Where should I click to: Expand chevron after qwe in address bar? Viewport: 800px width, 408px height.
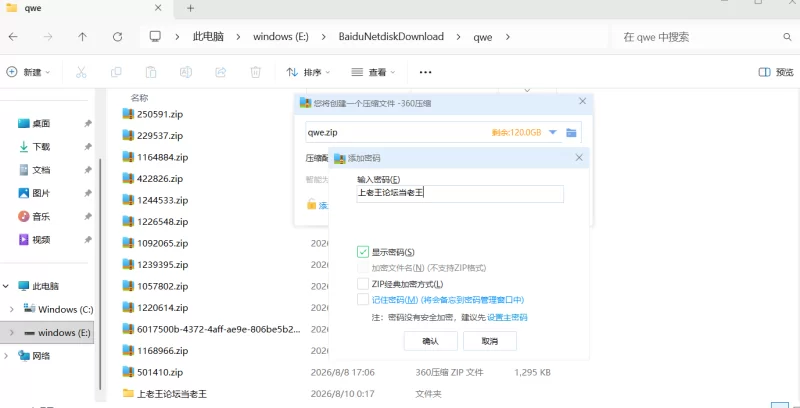pyautogui.click(x=507, y=37)
